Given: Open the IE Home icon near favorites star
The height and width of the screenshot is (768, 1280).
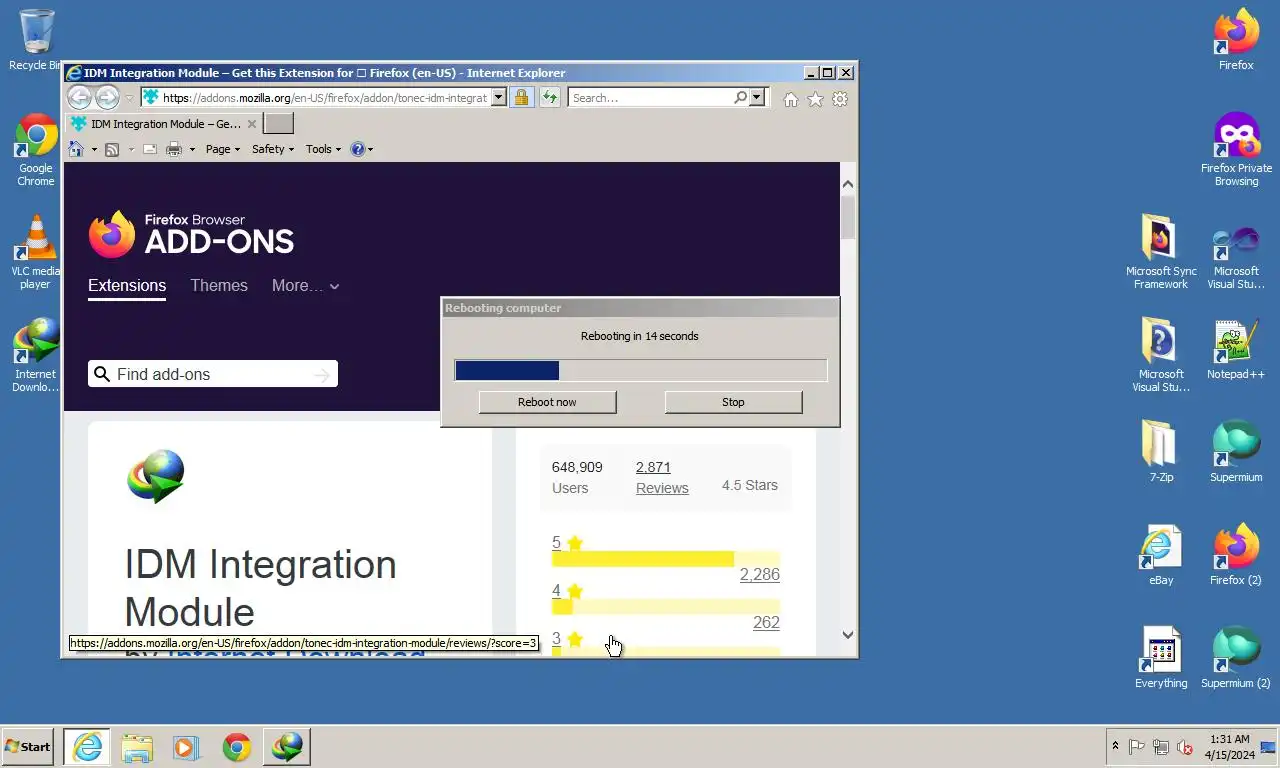Looking at the screenshot, I should click(790, 99).
